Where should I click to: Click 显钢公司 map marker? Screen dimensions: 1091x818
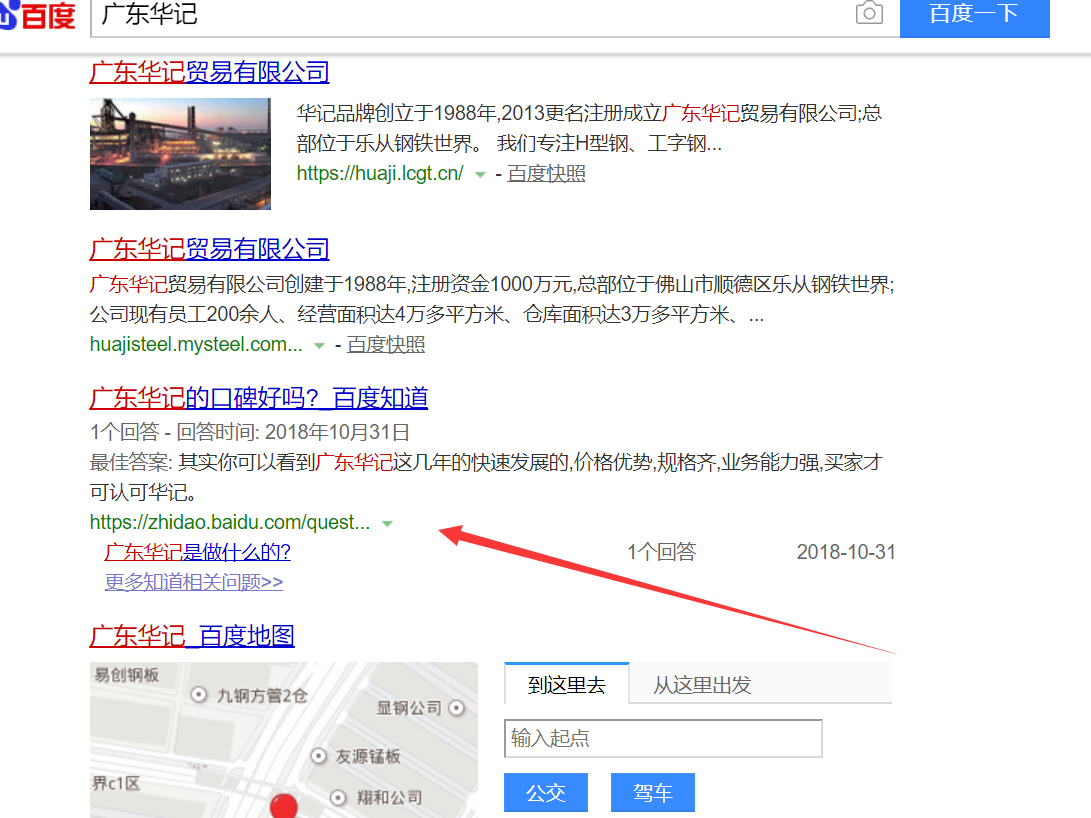coord(457,707)
